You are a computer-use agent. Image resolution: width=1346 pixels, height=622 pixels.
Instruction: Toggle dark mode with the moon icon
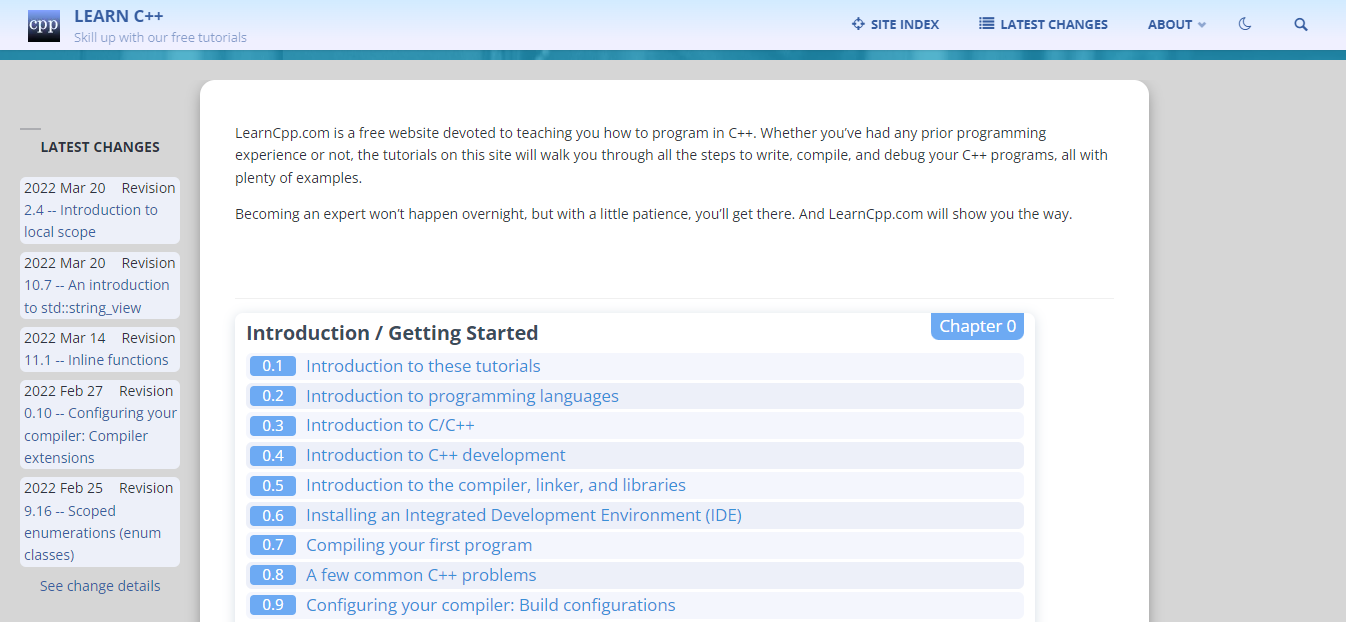(x=1244, y=23)
